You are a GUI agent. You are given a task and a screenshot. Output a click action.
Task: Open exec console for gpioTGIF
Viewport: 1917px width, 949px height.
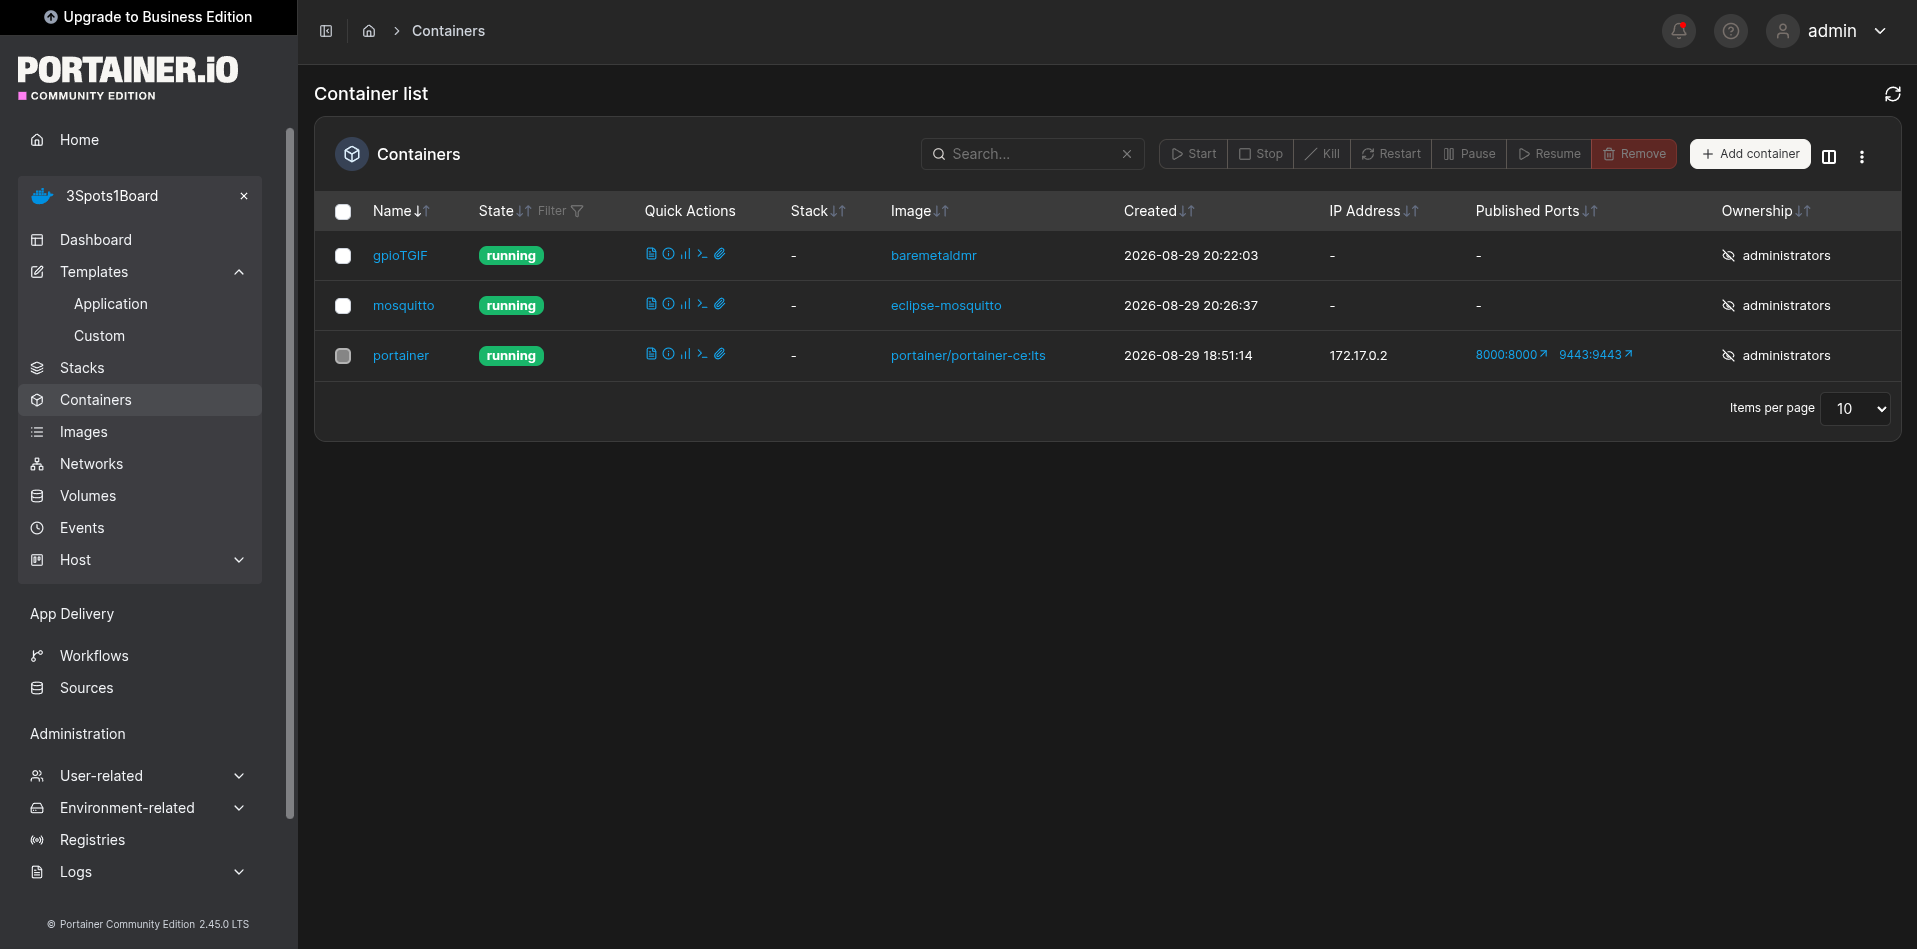pos(702,254)
